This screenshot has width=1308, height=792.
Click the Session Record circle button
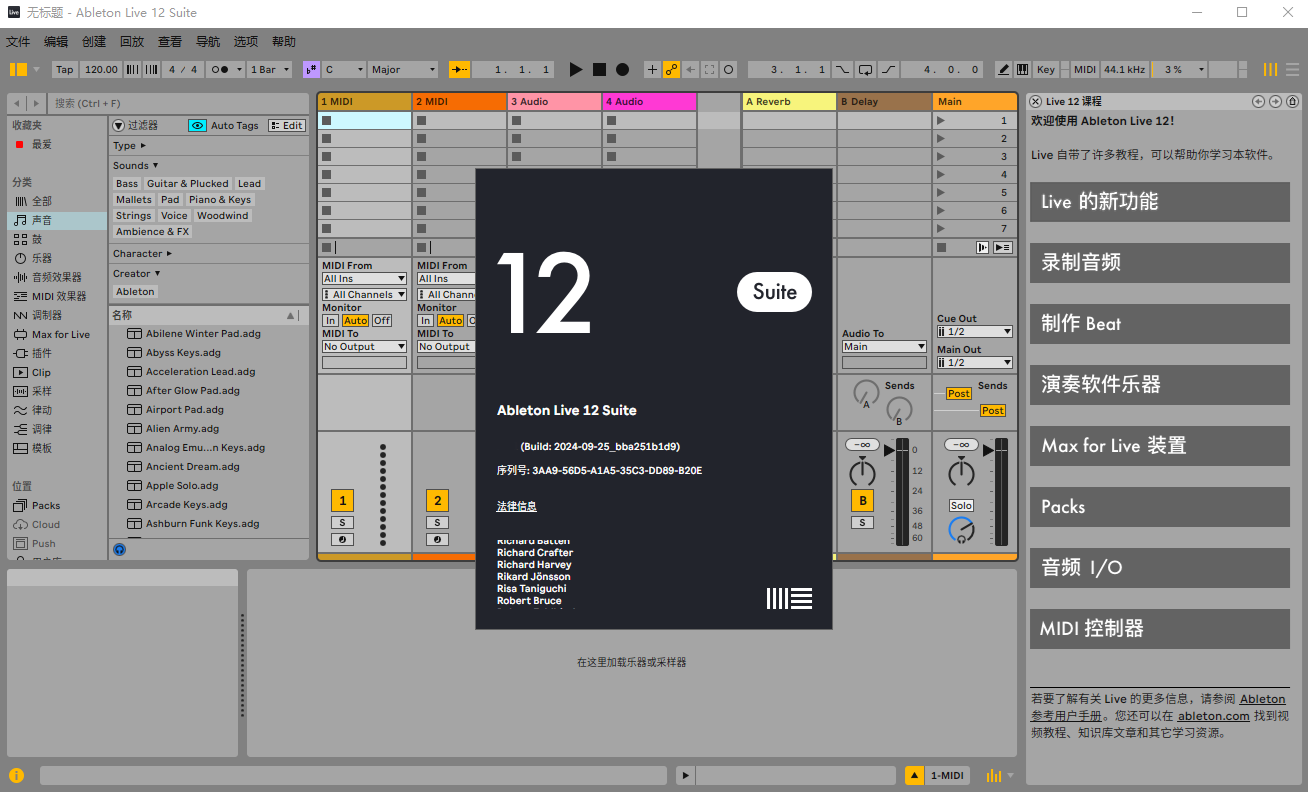pos(729,70)
